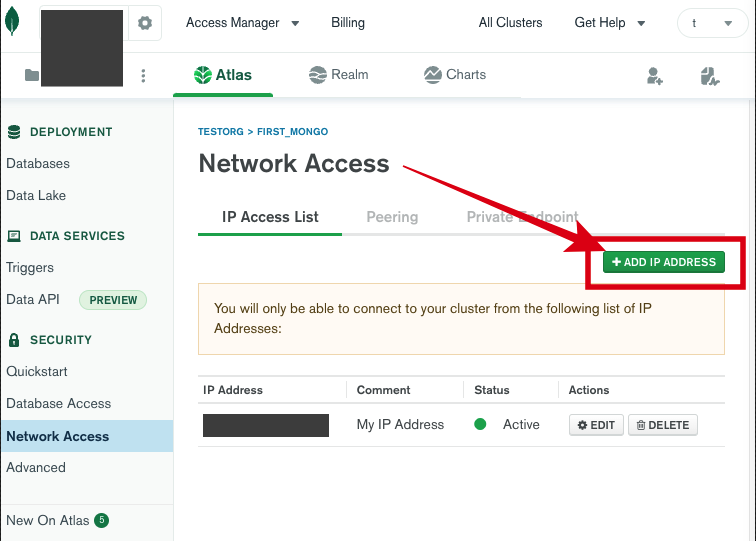Open Databases in the sidebar
Viewport: 756px width, 541px height.
point(38,163)
